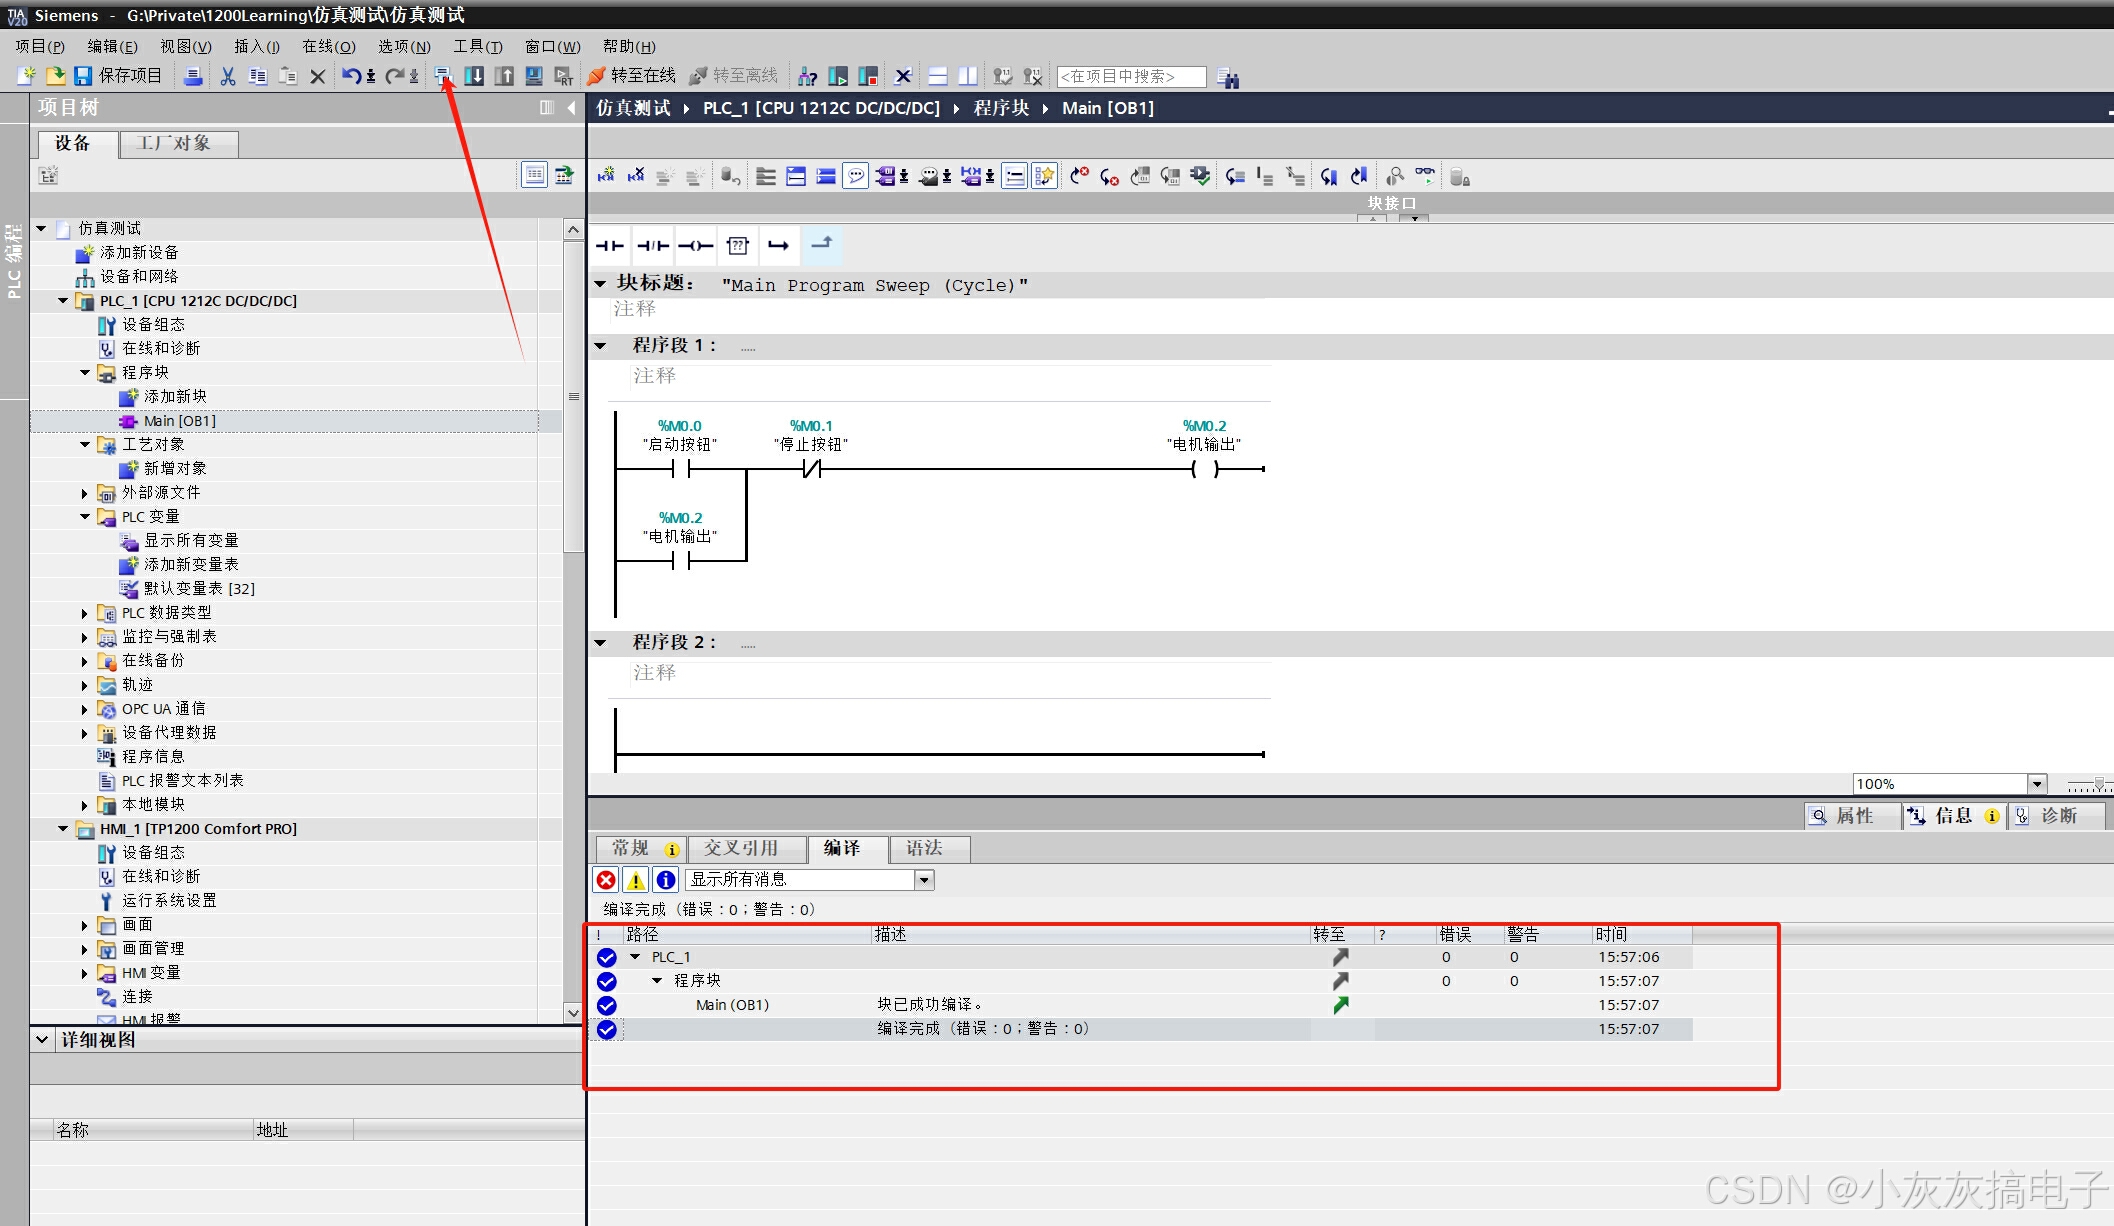Toggle information messages filter icon
The height and width of the screenshot is (1226, 2114).
[665, 880]
